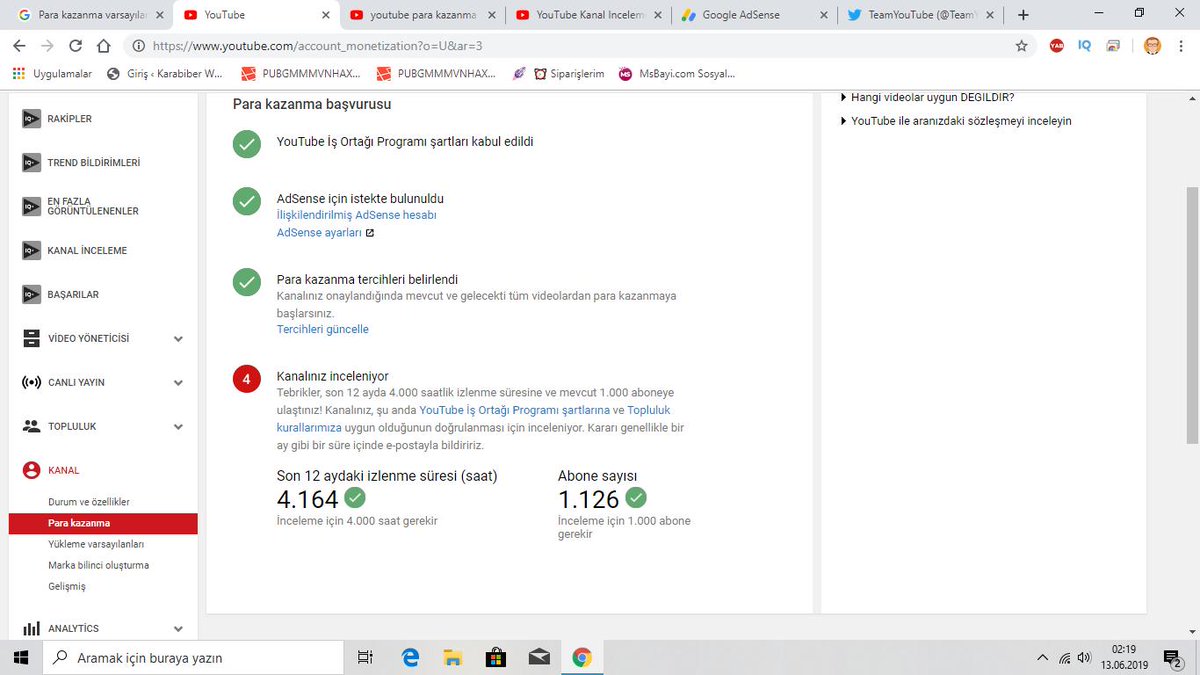Show hidden system tray icons
The height and width of the screenshot is (675, 1200).
click(1043, 657)
